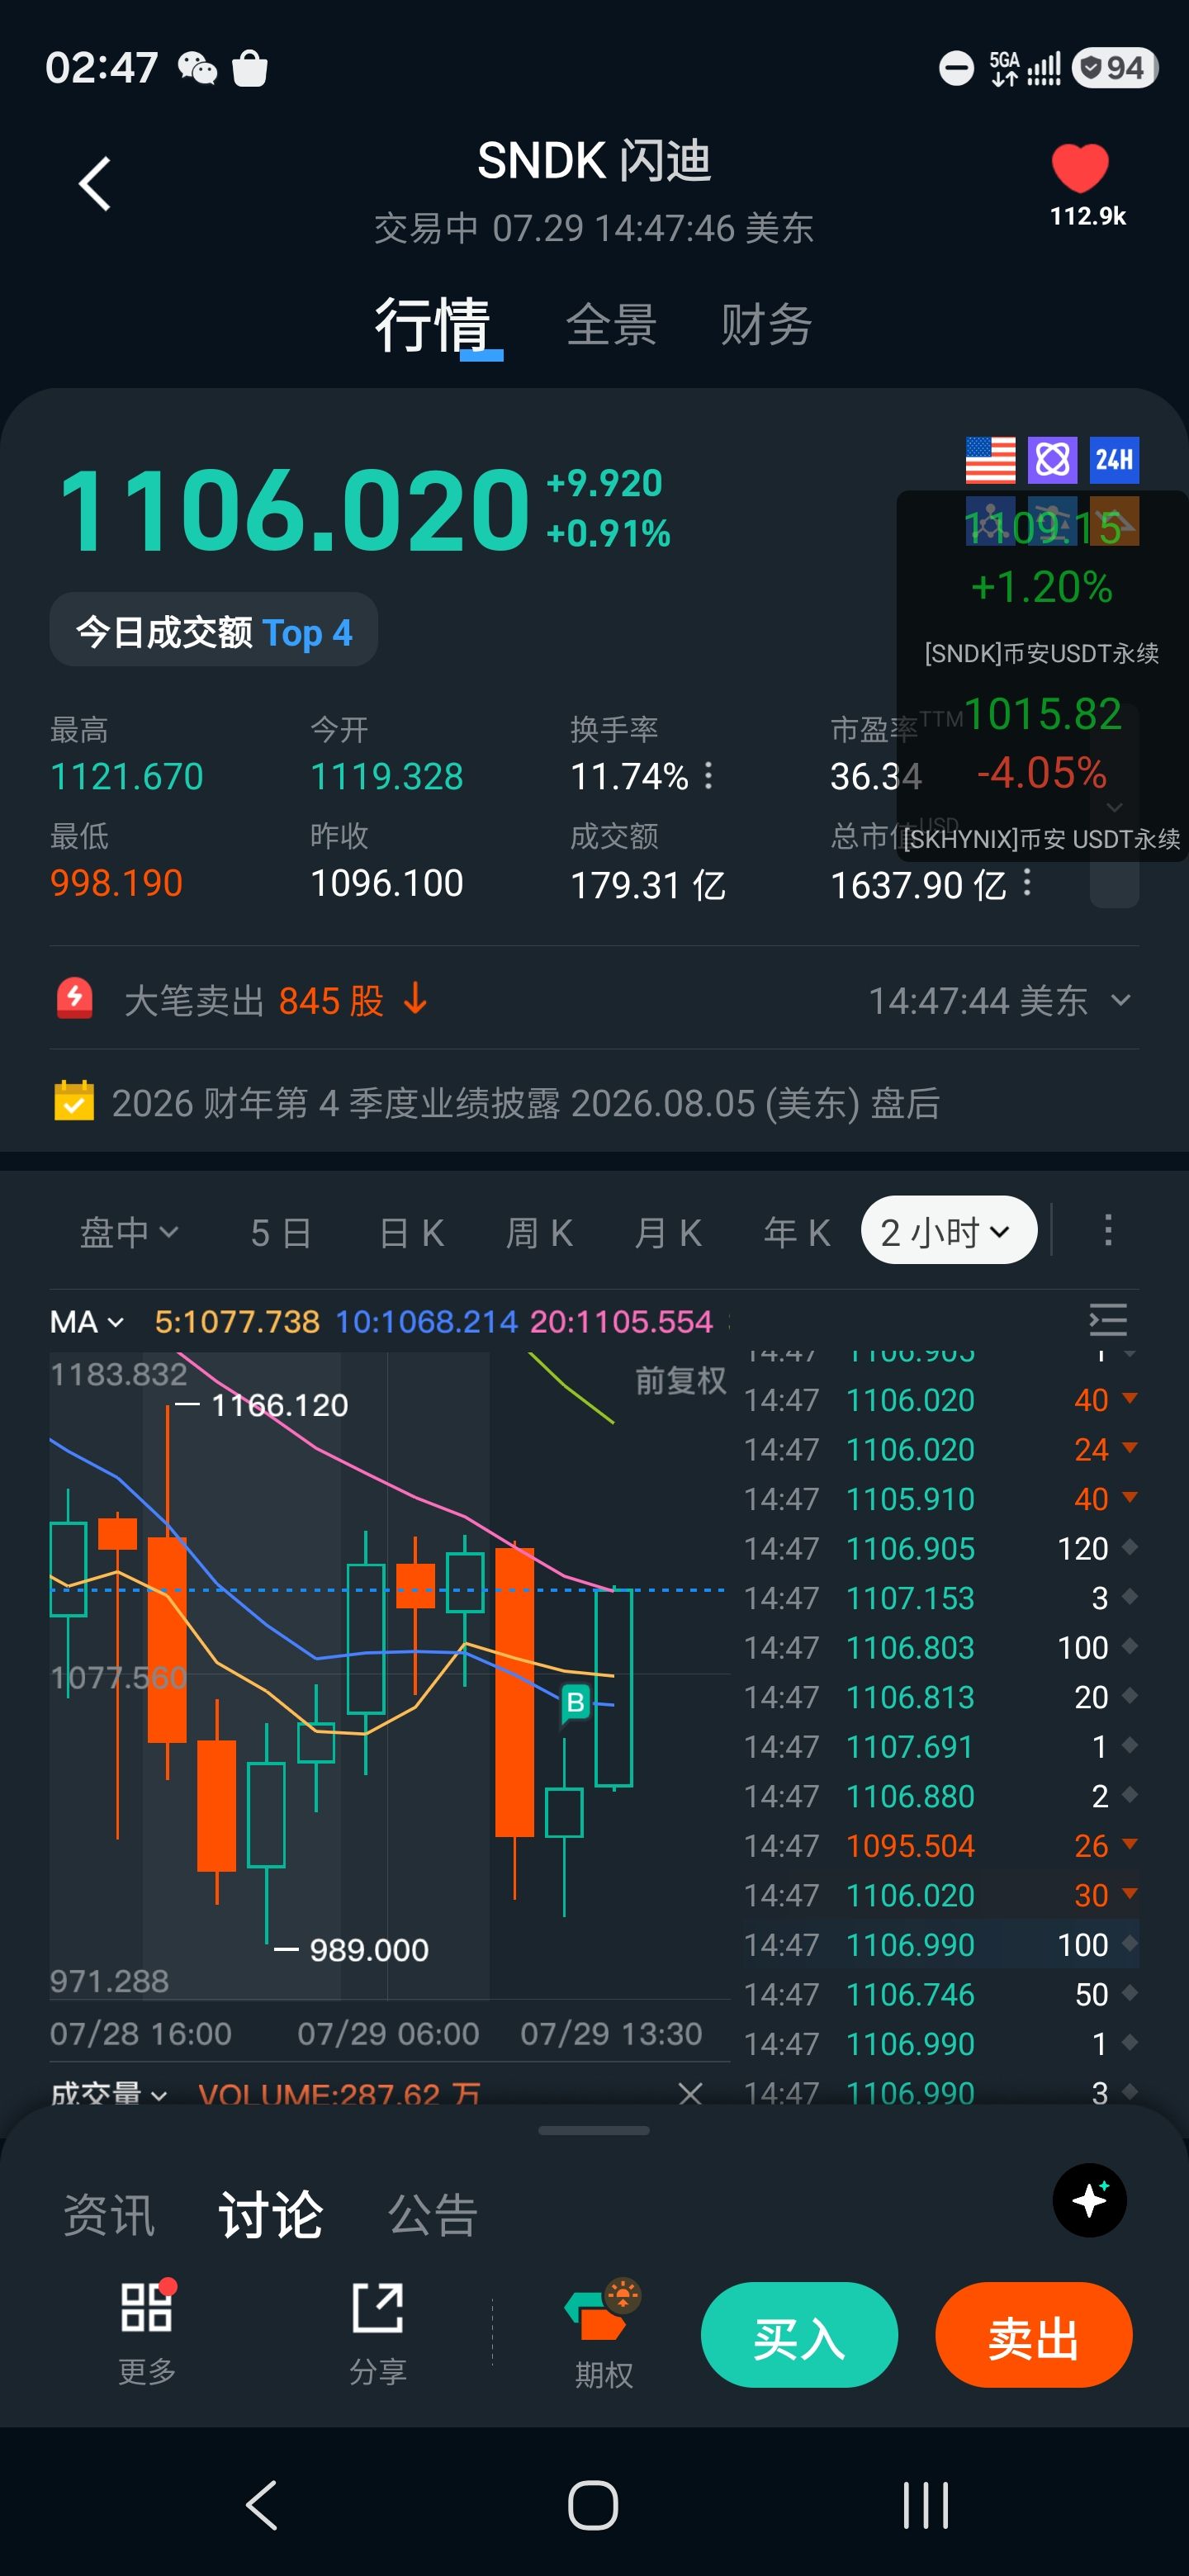Open 公告 announcements tab
Screen dimensions: 1189x2576
[x=433, y=2214]
